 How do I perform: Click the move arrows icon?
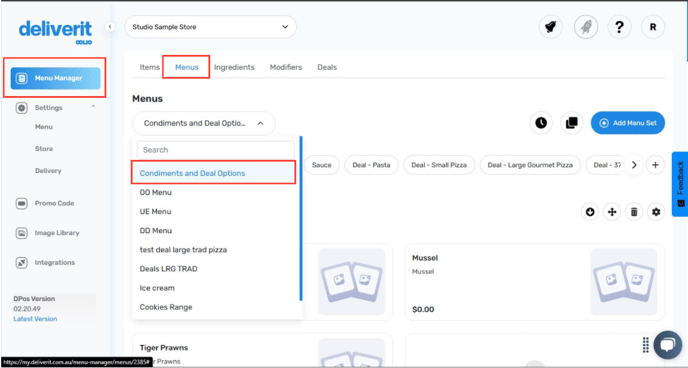click(x=612, y=212)
